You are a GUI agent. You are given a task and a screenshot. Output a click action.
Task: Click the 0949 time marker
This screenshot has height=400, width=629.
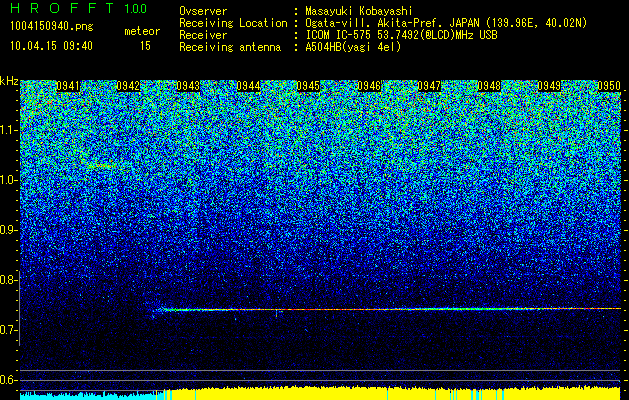click(x=550, y=86)
